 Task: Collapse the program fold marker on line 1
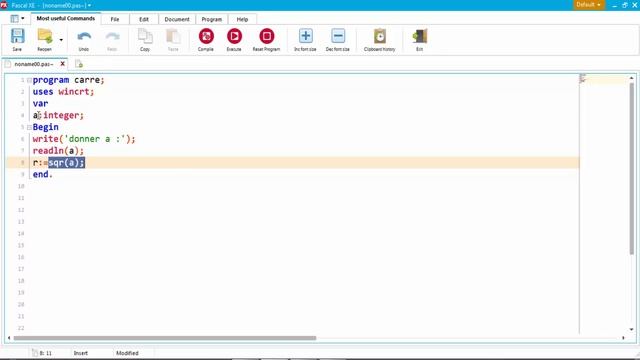point(29,80)
